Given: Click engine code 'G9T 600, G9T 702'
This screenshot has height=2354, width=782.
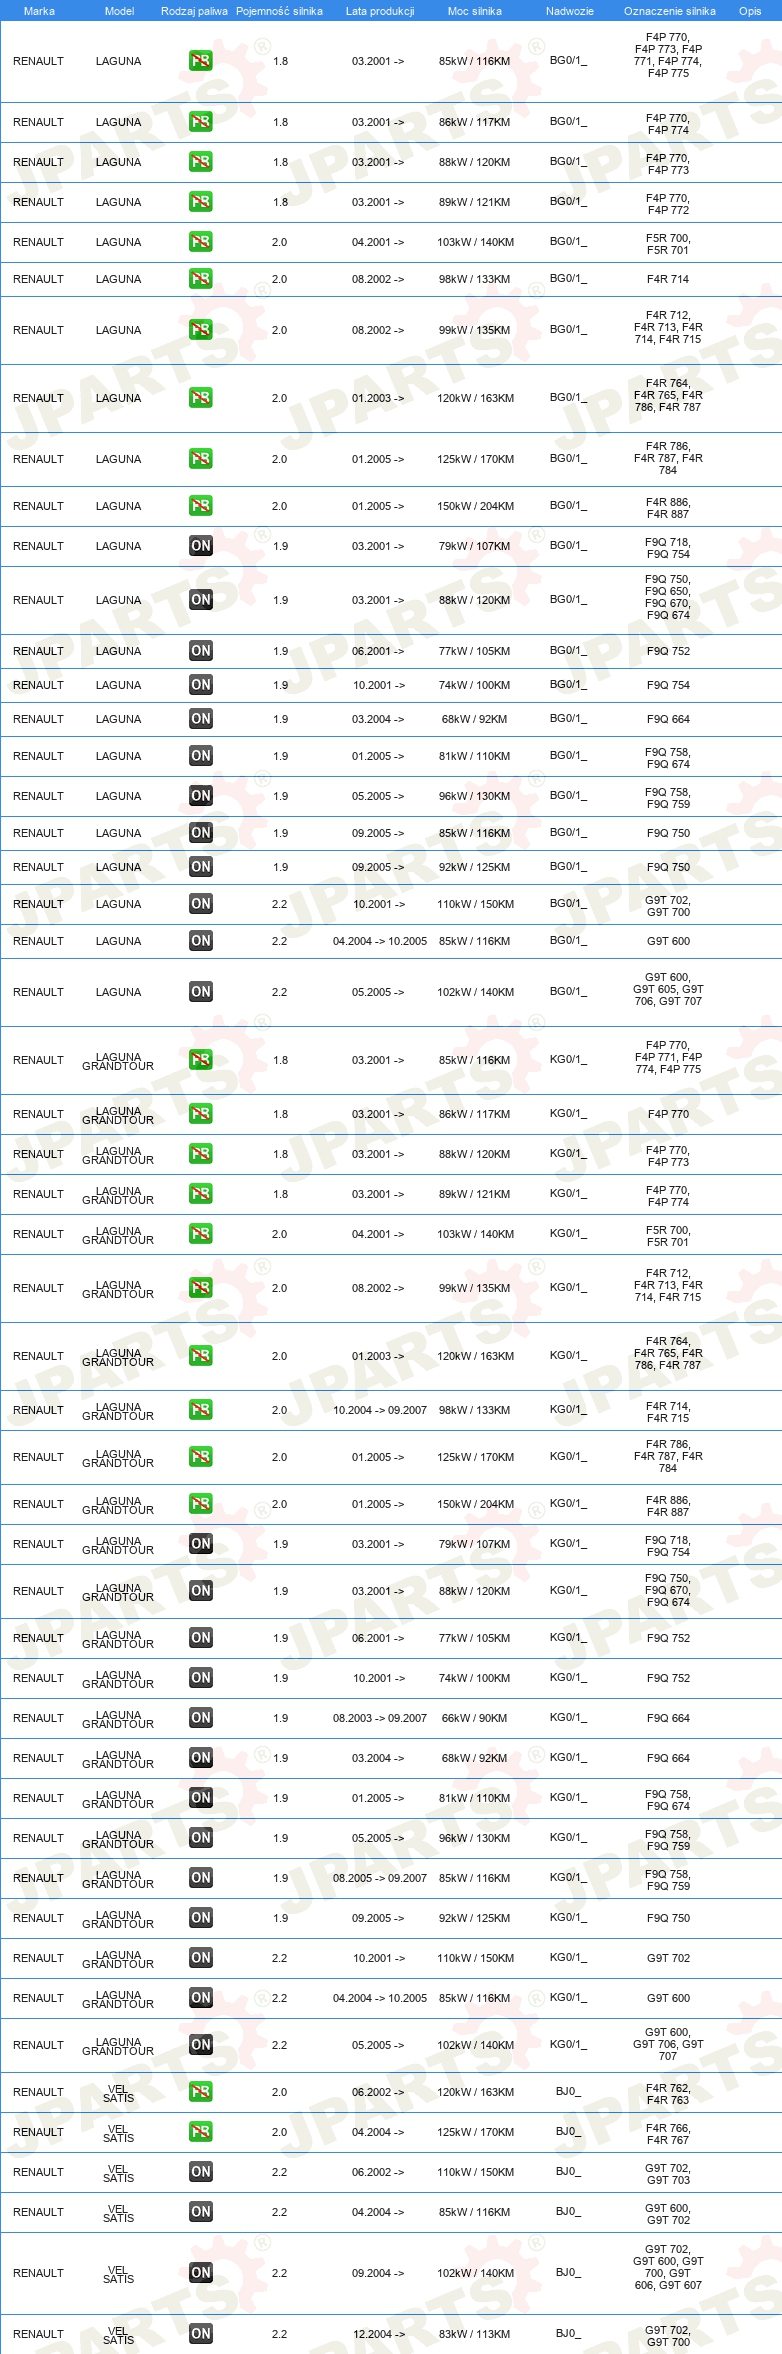Looking at the screenshot, I should coord(668,2213).
